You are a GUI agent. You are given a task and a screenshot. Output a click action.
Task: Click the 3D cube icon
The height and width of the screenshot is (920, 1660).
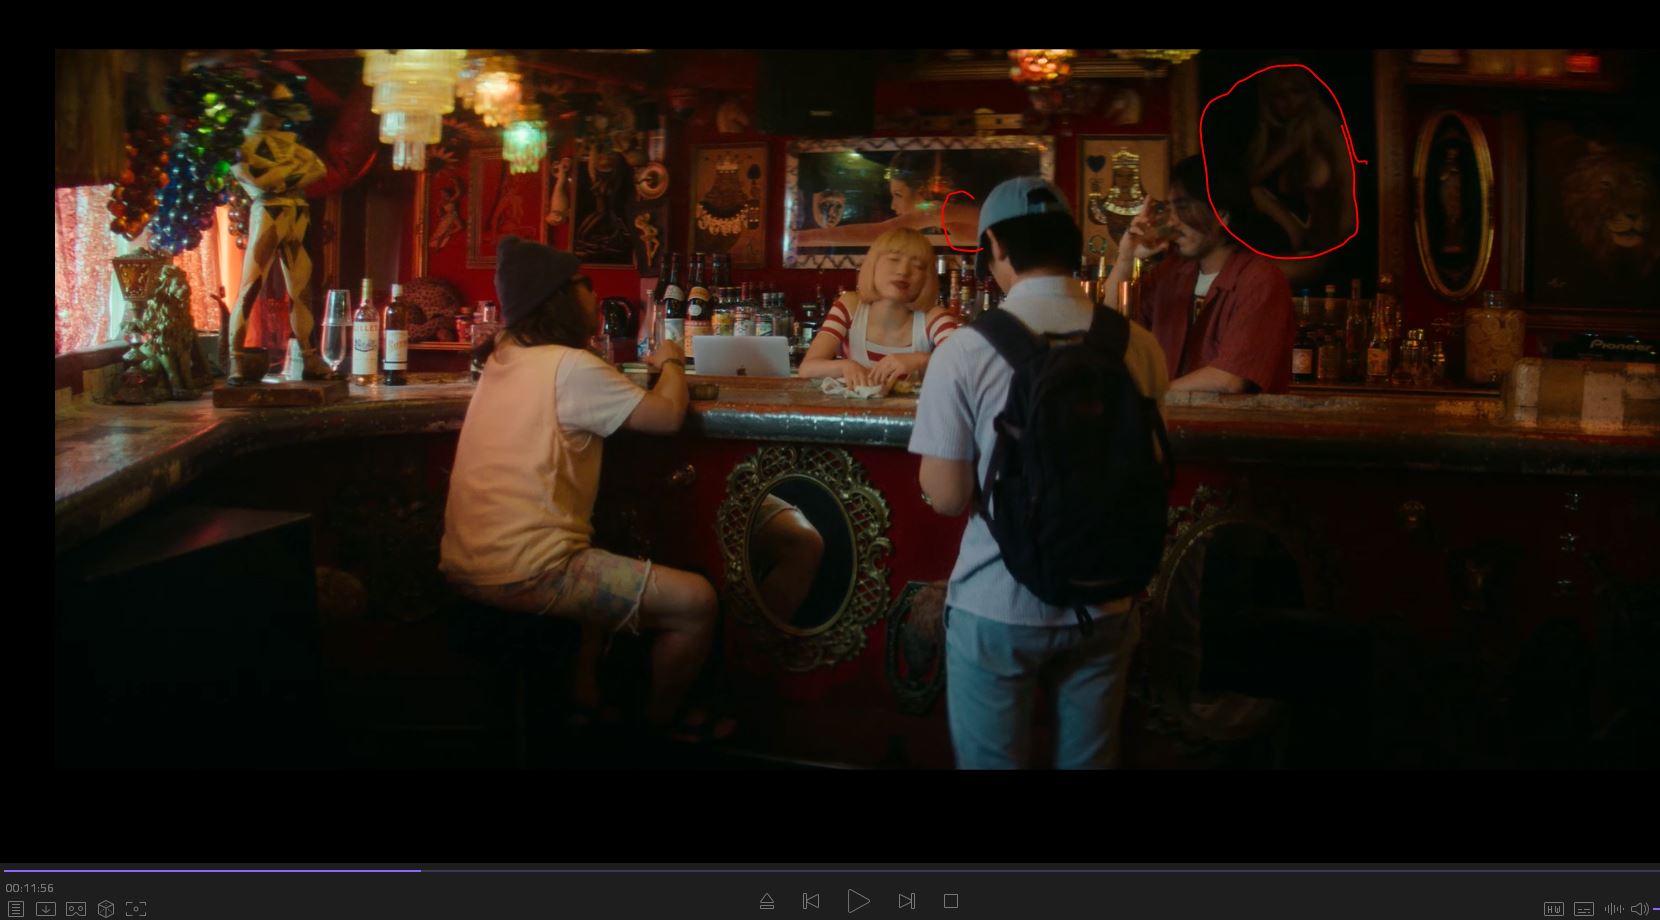click(105, 909)
